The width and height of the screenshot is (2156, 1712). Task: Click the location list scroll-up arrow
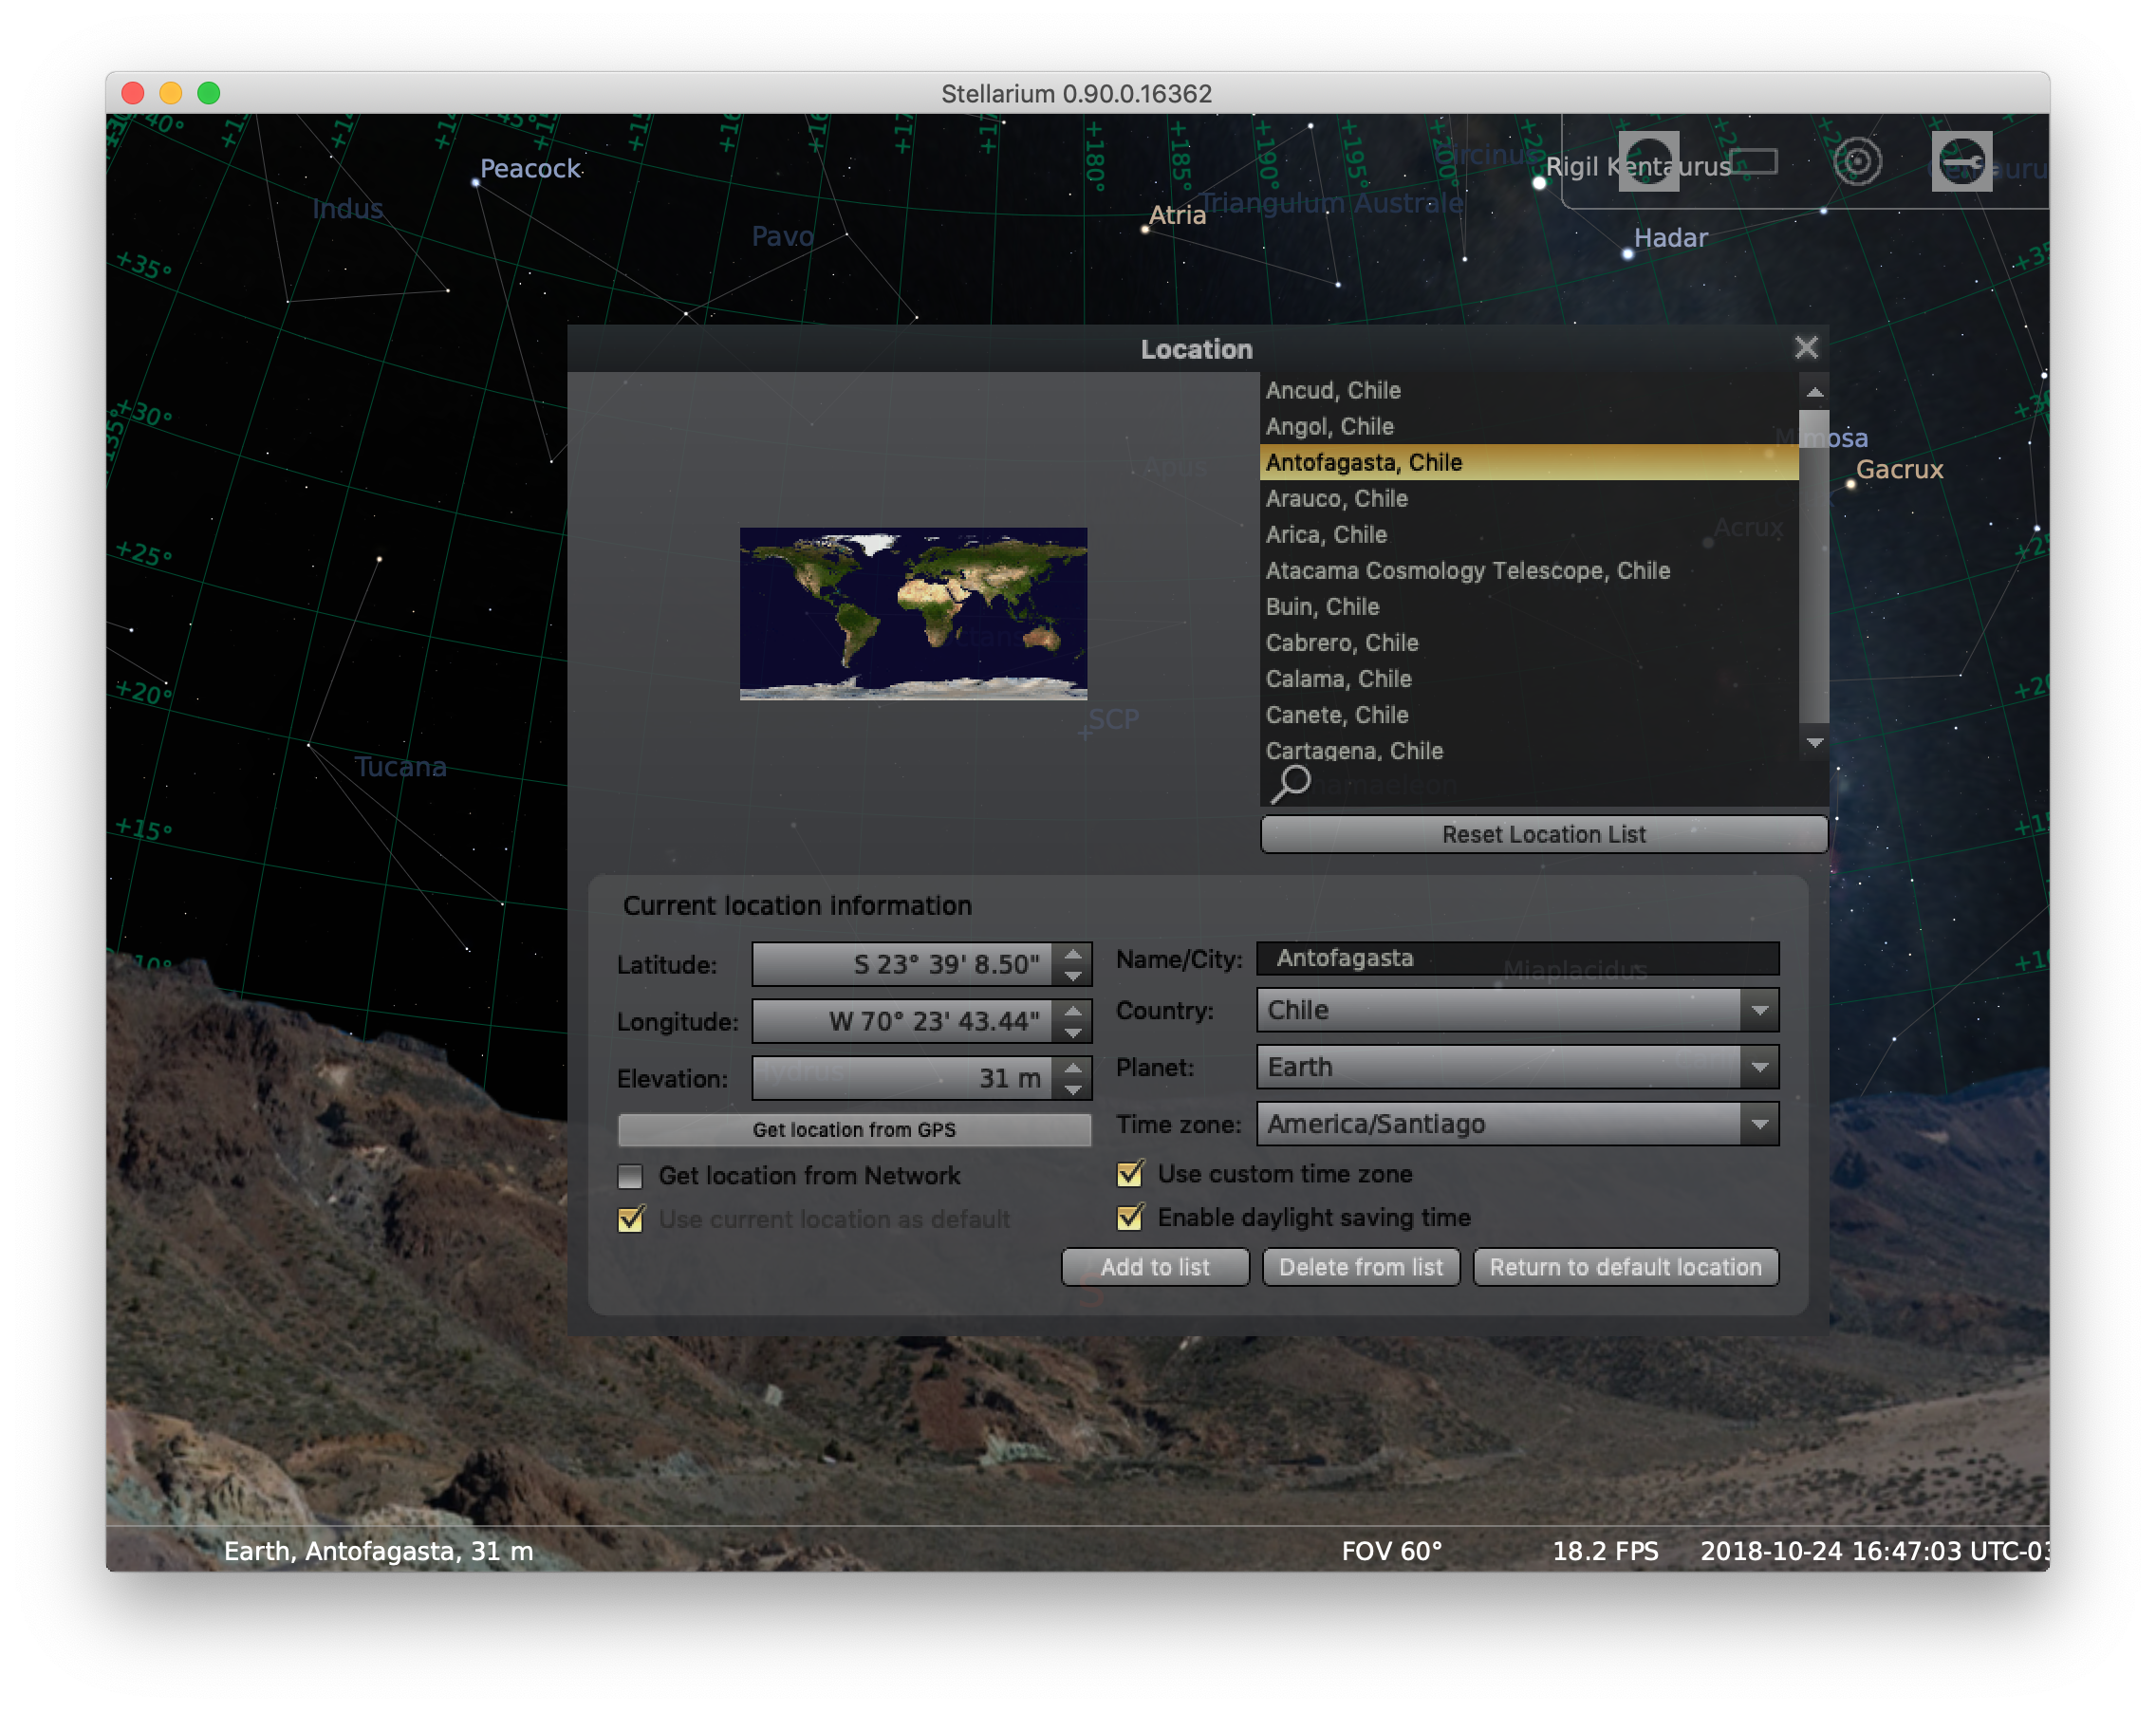(1814, 391)
